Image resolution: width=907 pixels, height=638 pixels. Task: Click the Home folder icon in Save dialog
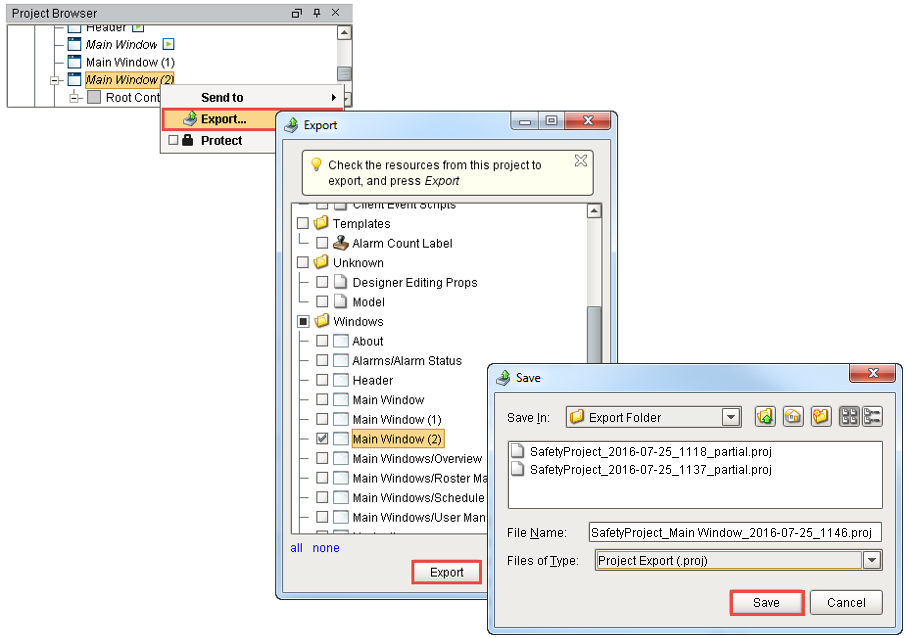[793, 417]
